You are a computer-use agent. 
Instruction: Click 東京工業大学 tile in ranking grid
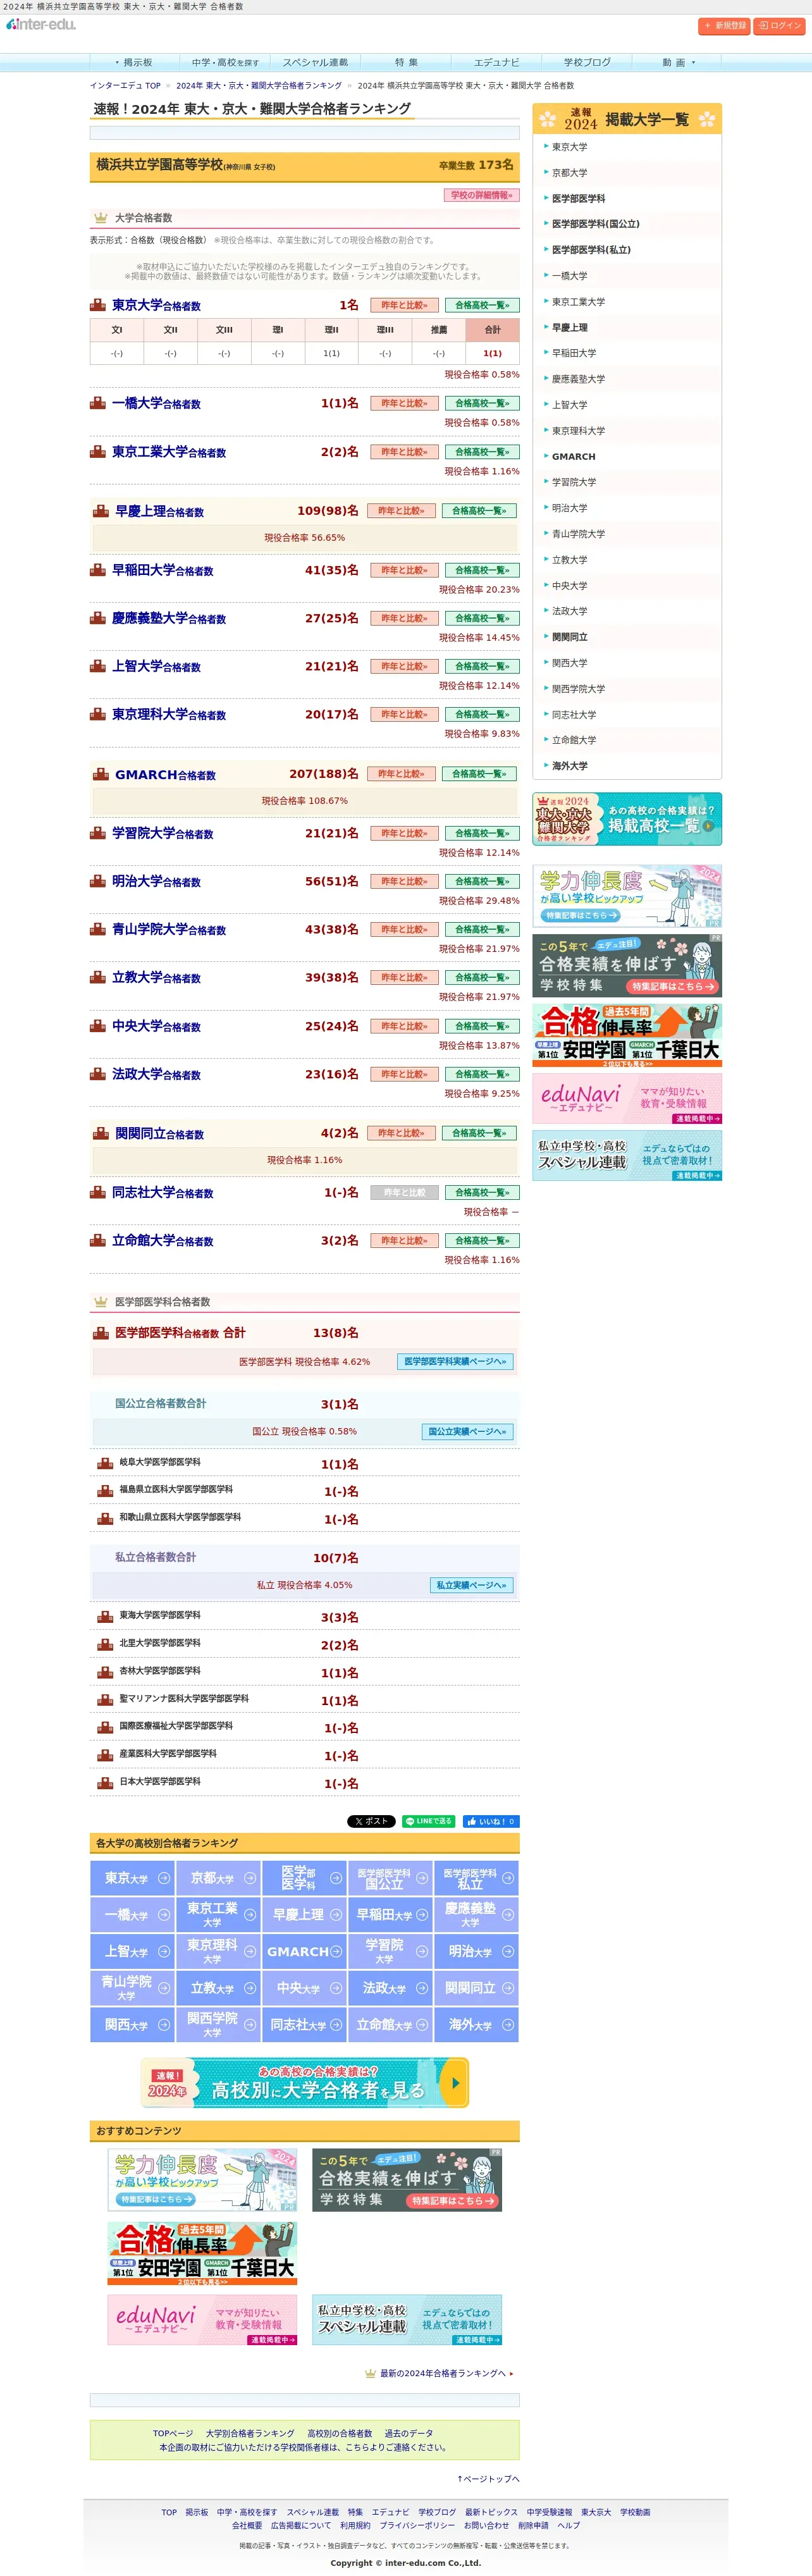pyautogui.click(x=218, y=1915)
